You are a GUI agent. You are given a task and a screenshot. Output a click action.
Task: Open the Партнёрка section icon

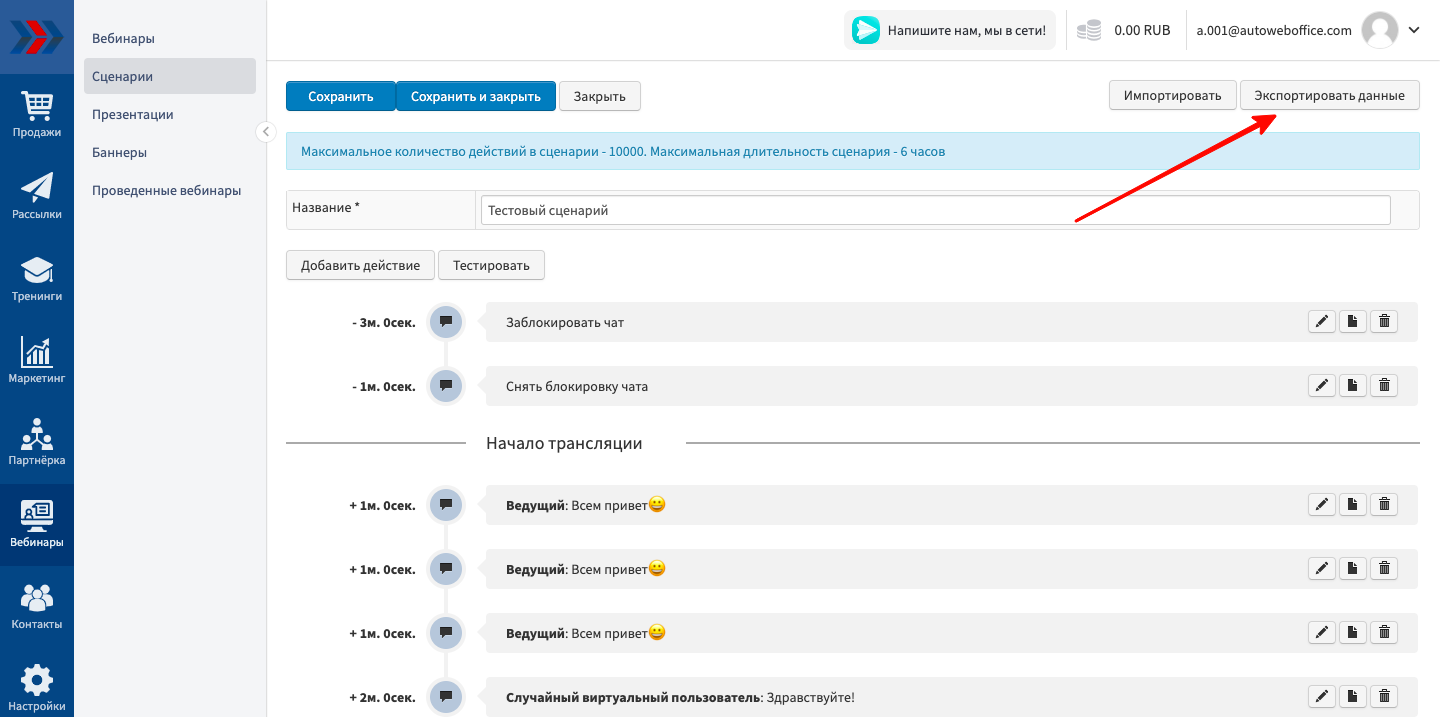tap(37, 442)
